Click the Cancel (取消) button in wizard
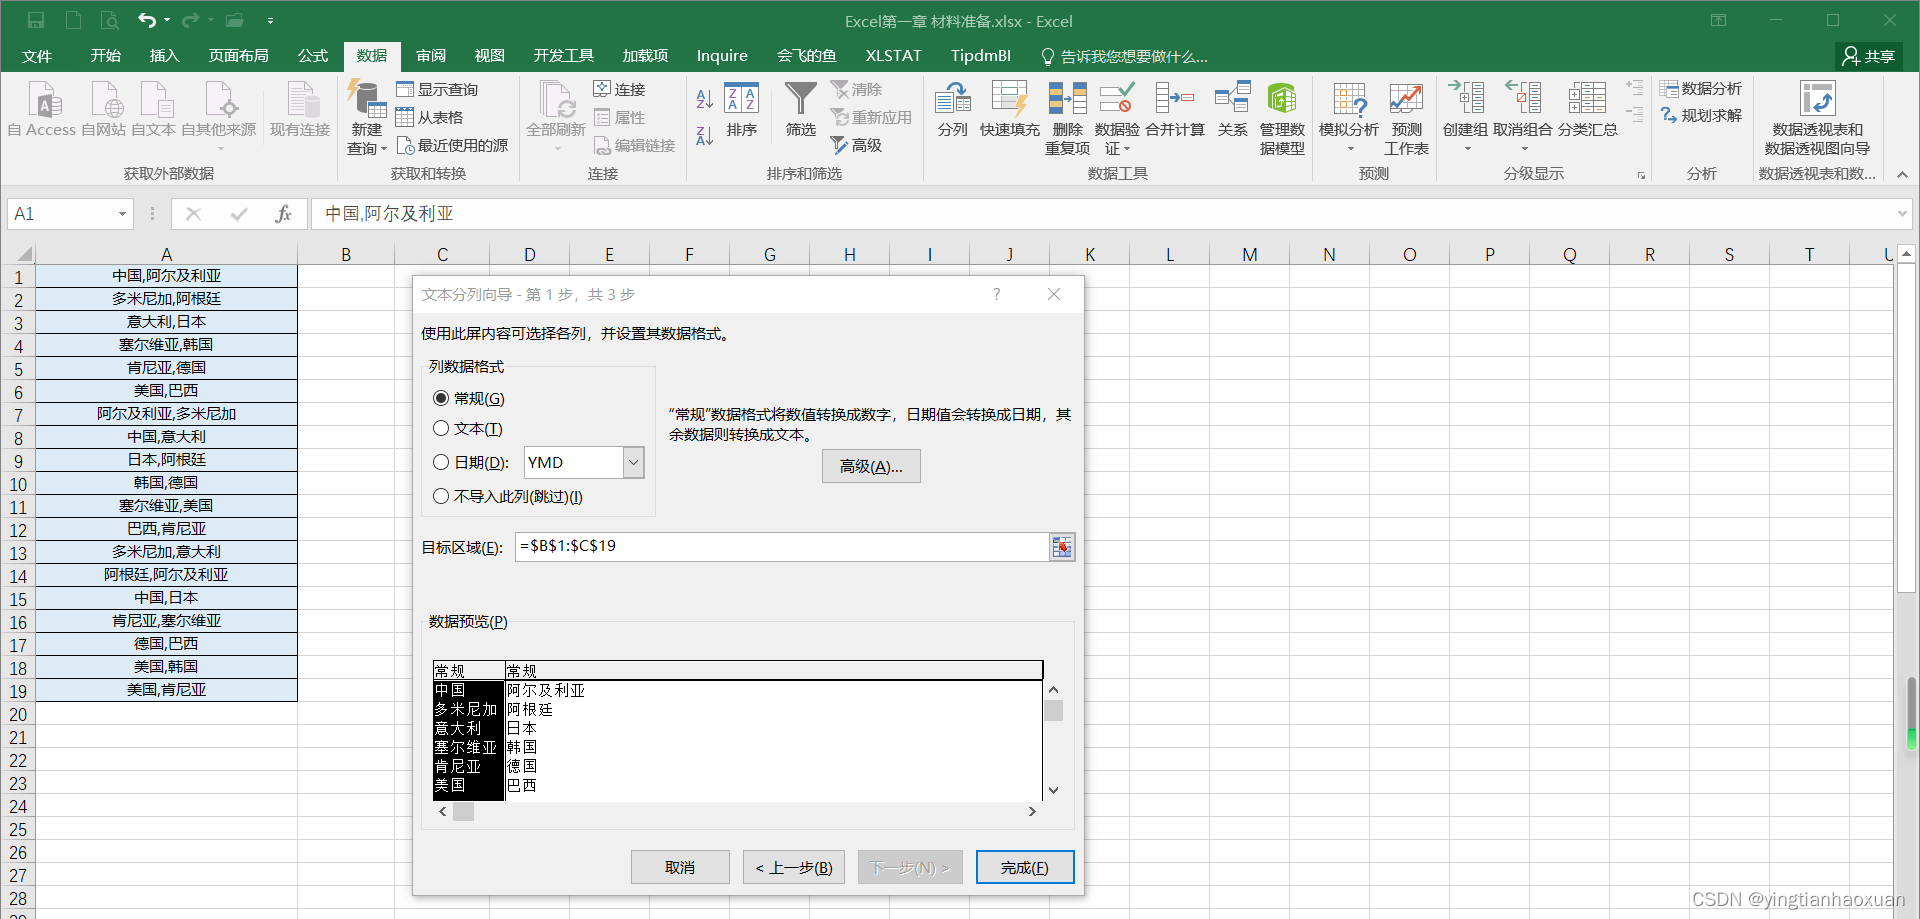1920x919 pixels. click(680, 867)
